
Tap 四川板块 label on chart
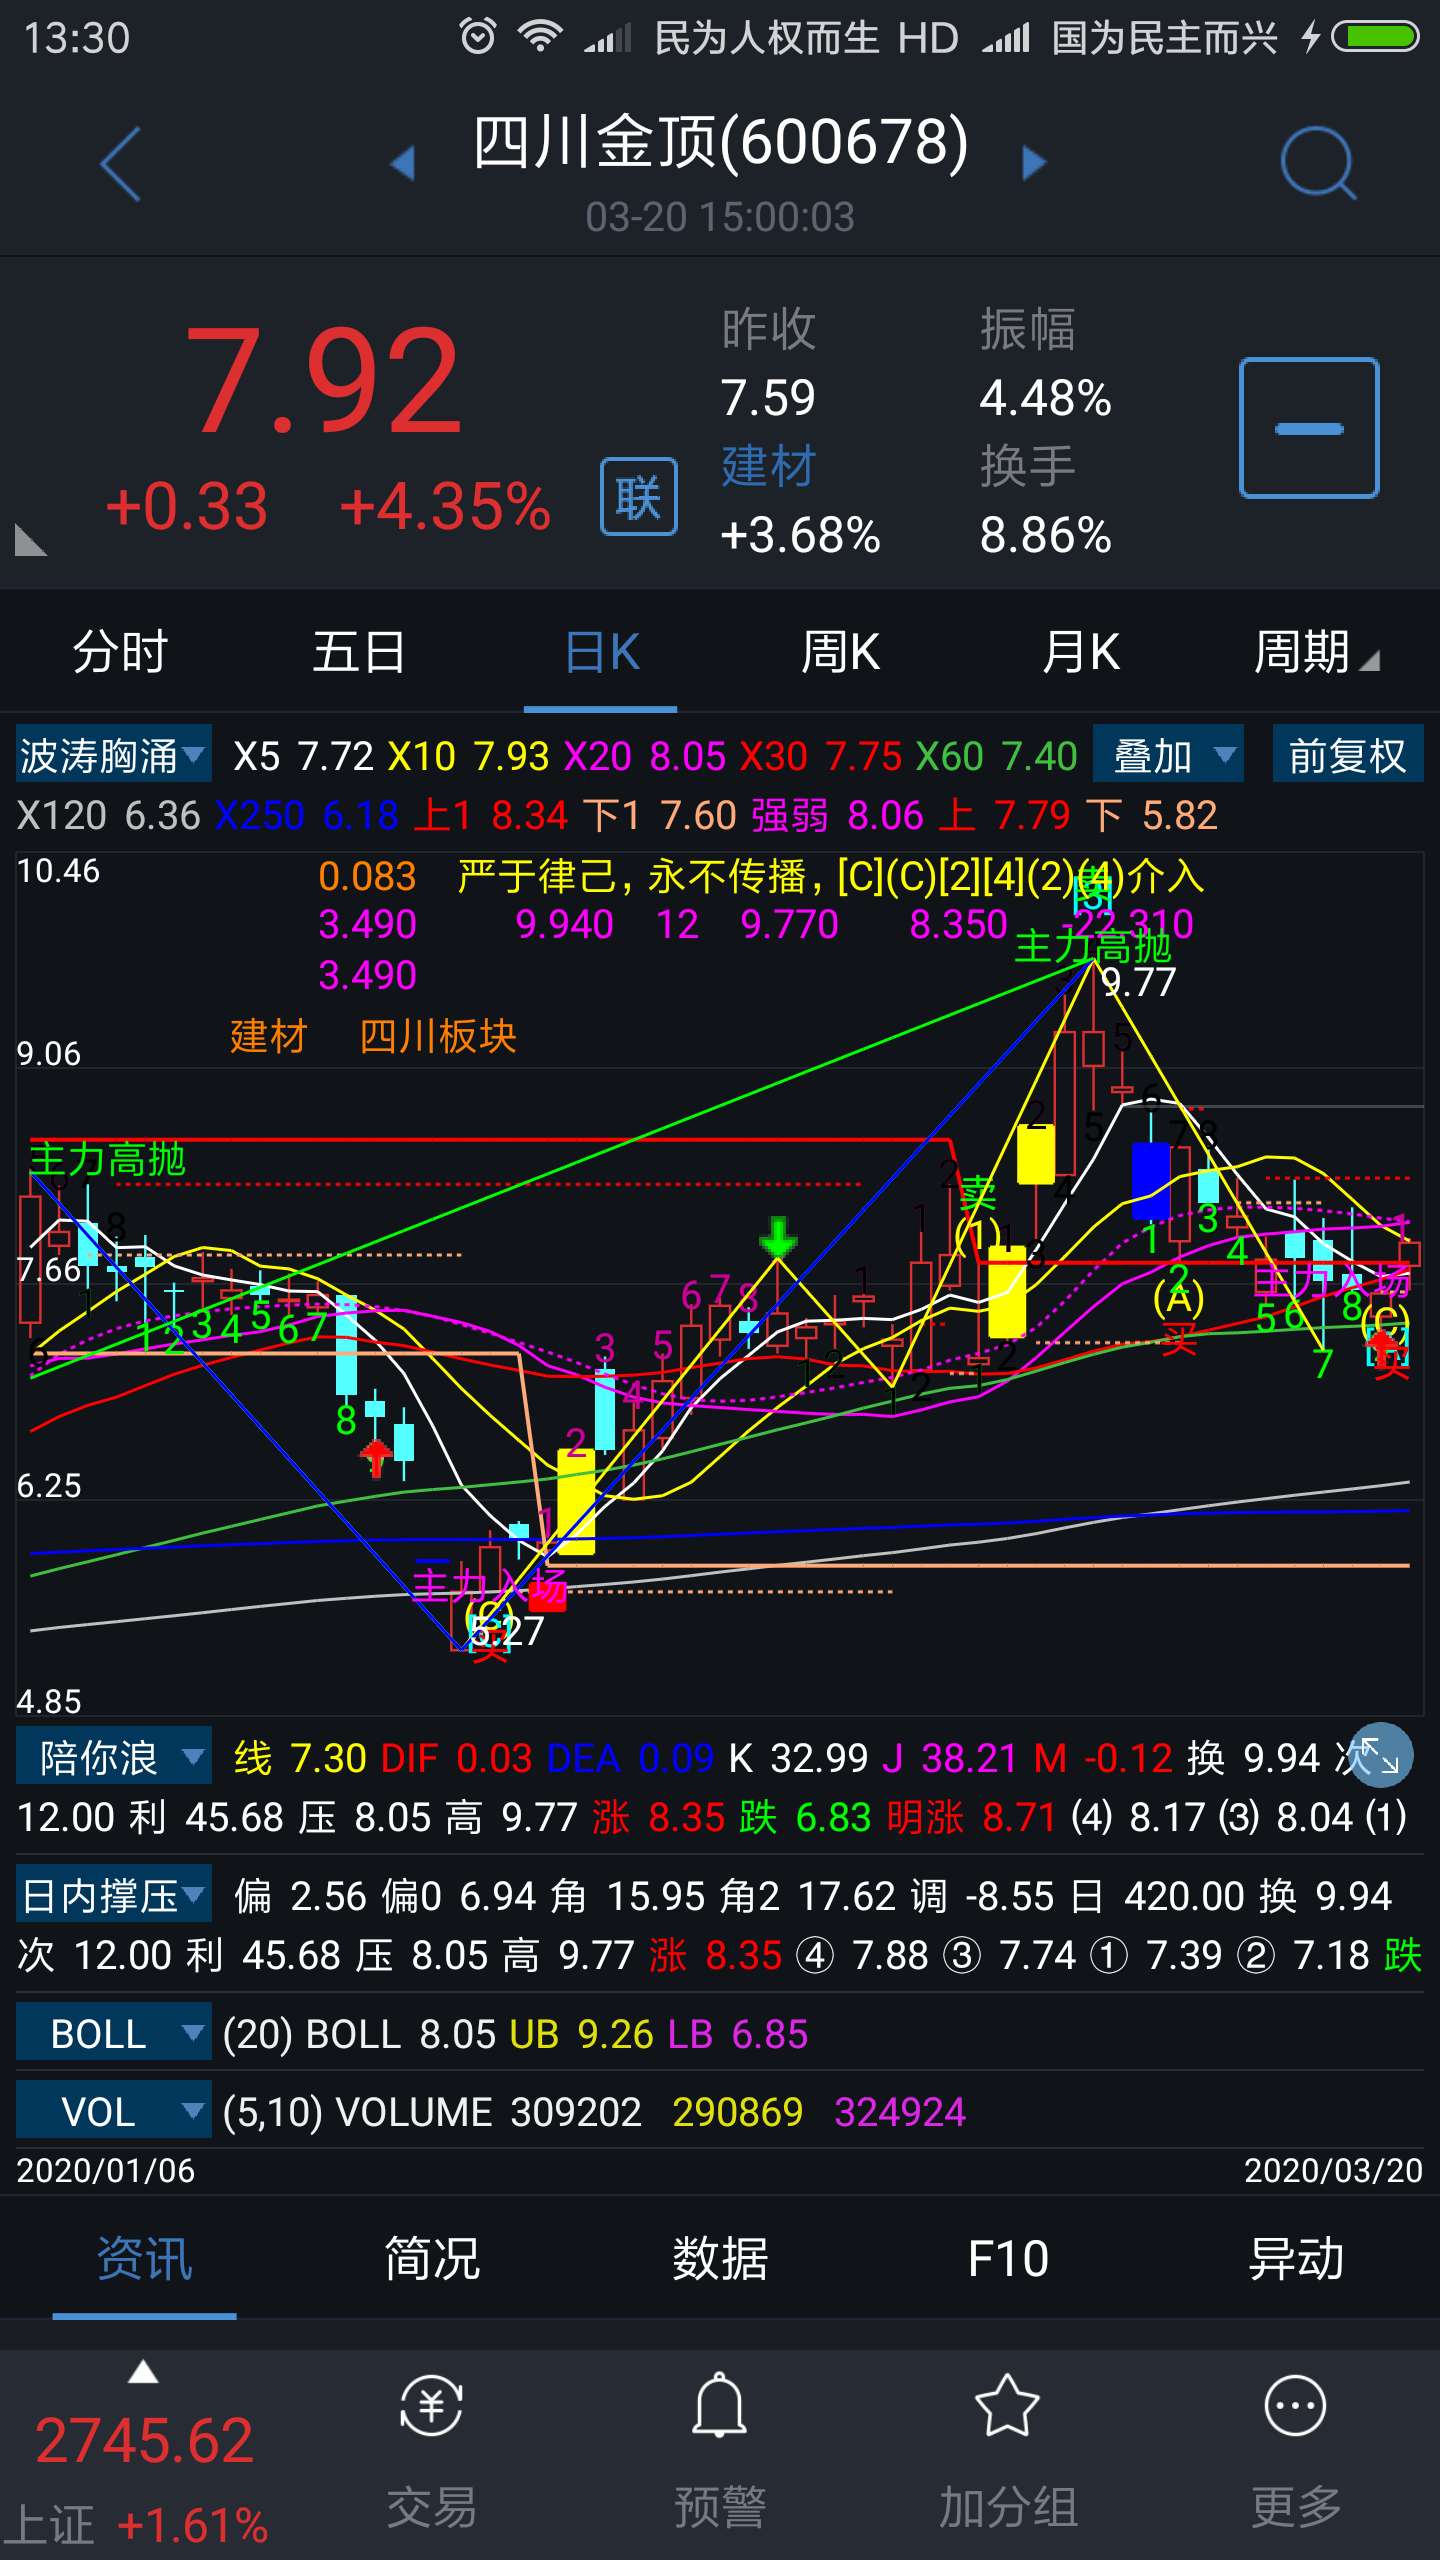(437, 1036)
